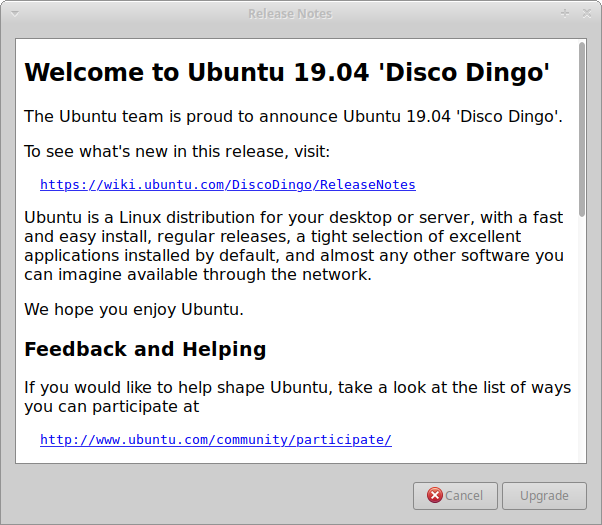This screenshot has height=525, width=602.
Task: Click the 'We hope you enjoy Ubuntu.' line
Action: tap(134, 310)
